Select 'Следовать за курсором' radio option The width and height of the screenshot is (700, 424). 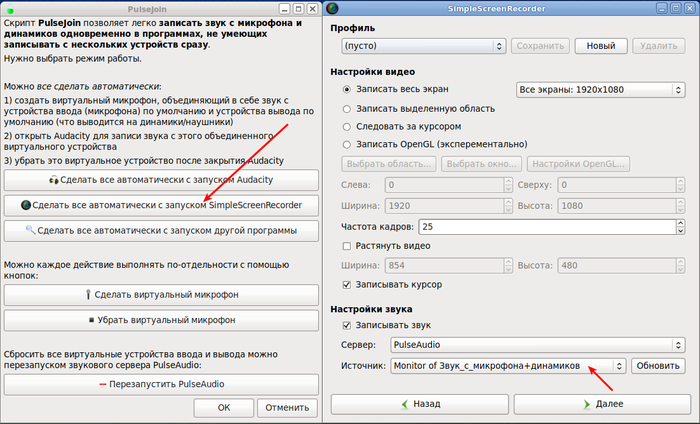(x=347, y=127)
